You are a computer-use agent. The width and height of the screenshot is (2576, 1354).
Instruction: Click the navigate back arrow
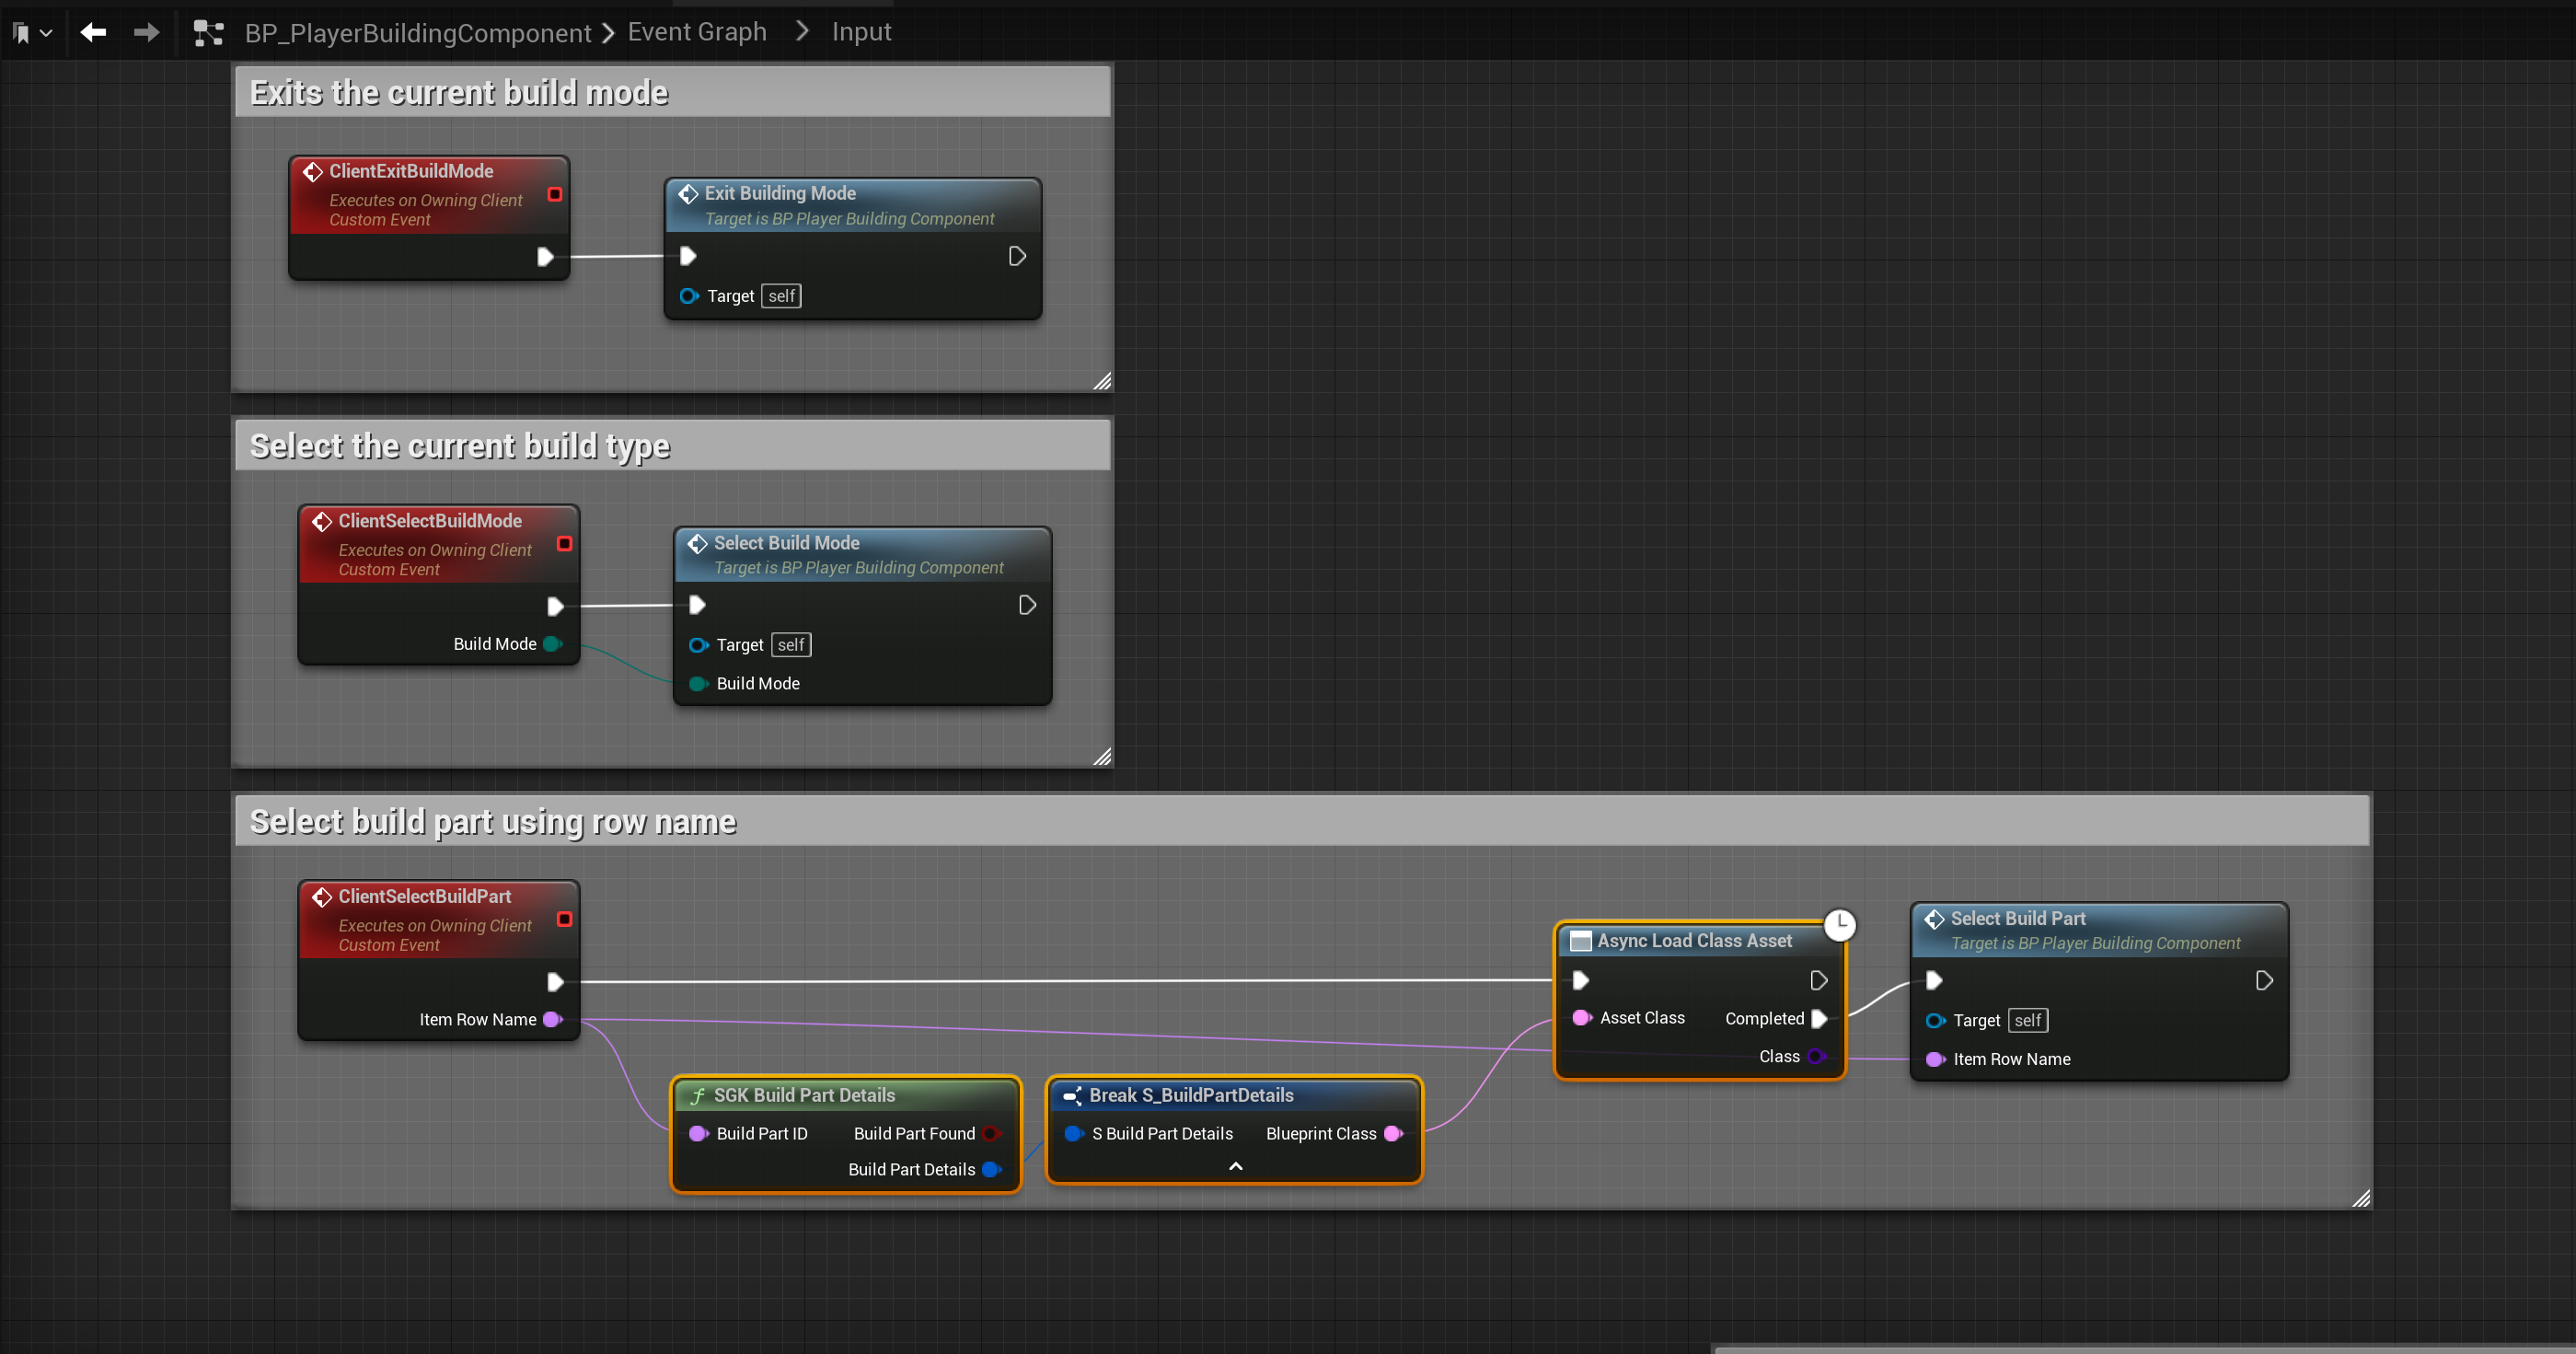point(93,33)
